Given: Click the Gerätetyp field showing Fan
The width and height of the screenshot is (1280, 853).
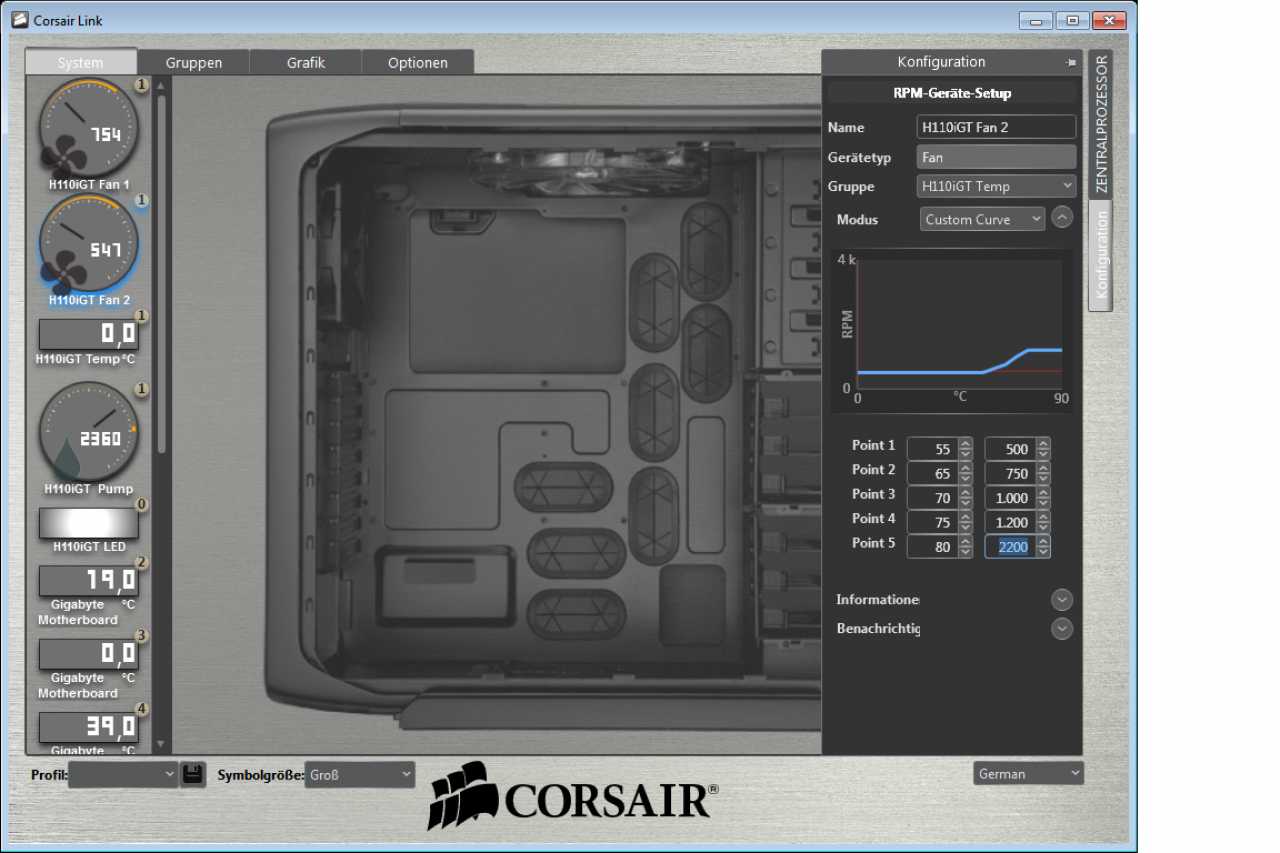Looking at the screenshot, I should pos(996,157).
